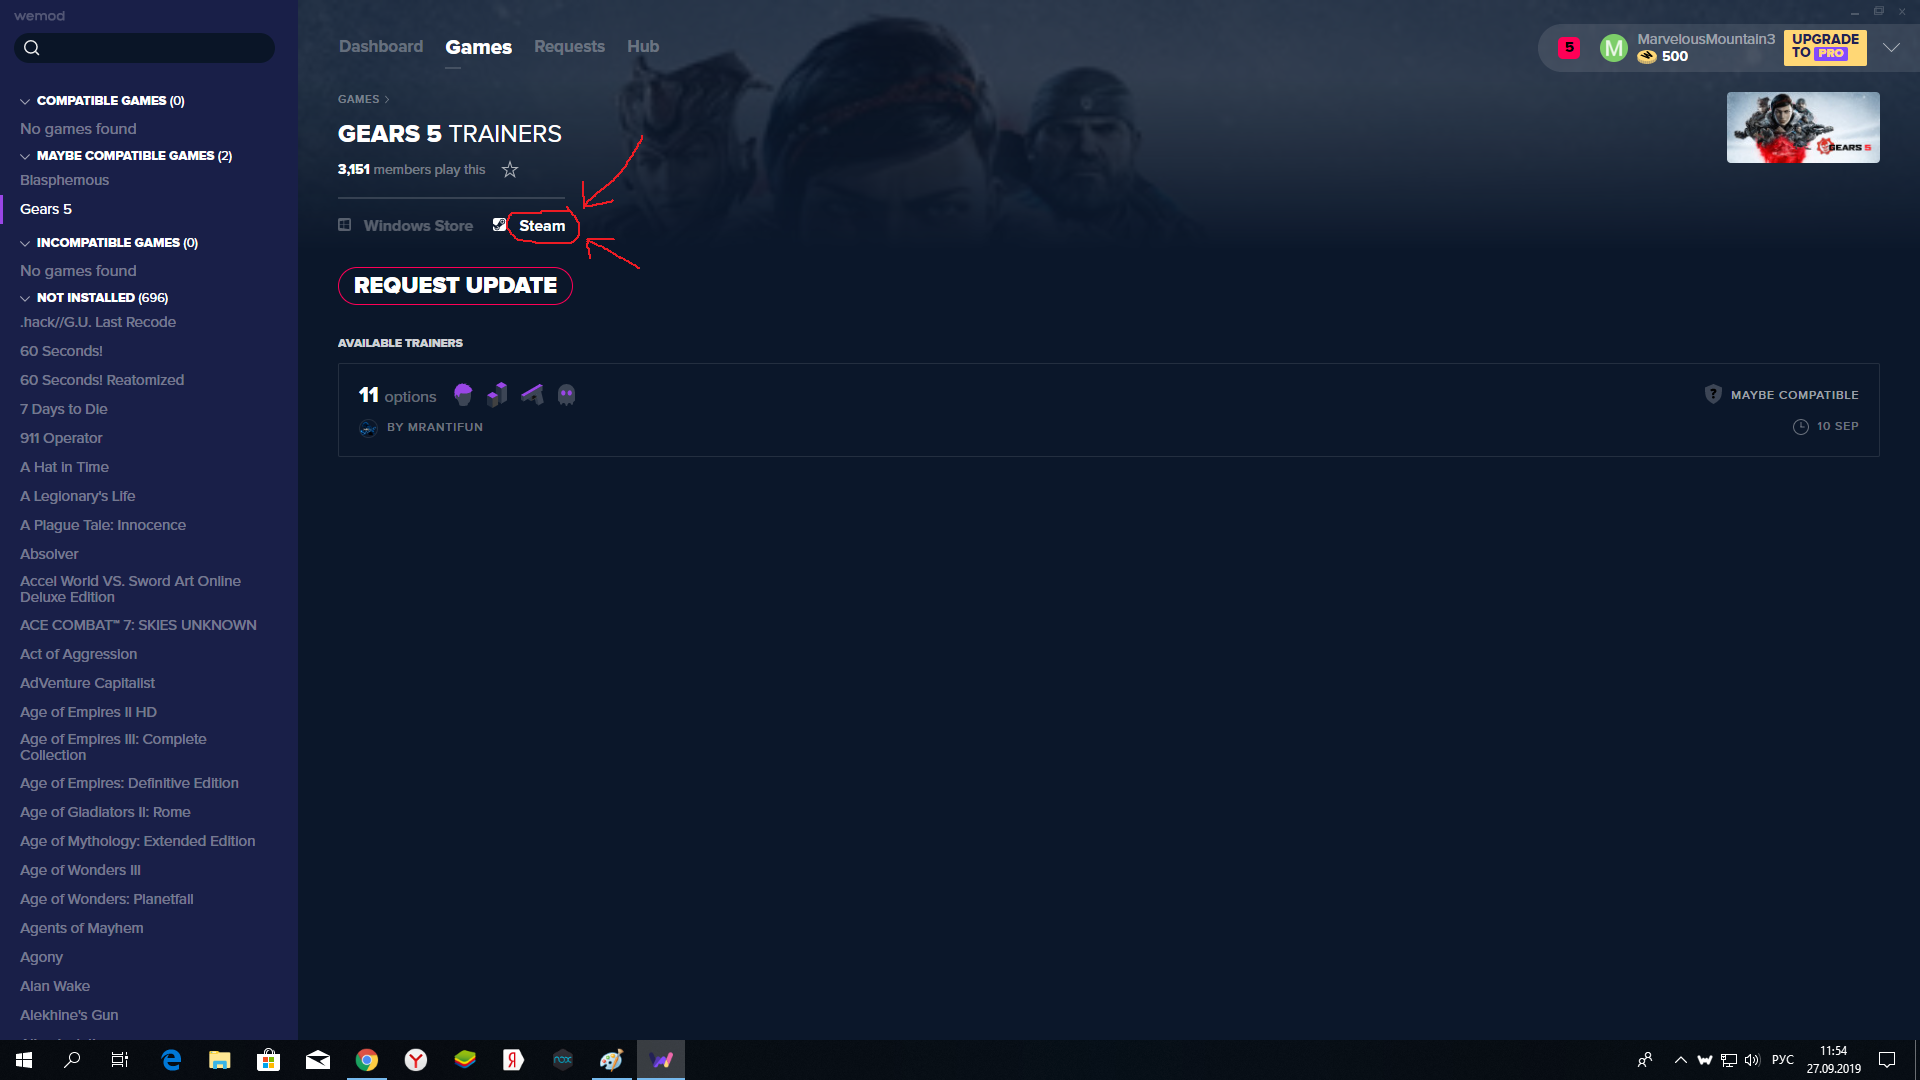Image resolution: width=1920 pixels, height=1080 pixels.
Task: Click the REQUEST UPDATE button
Action: (x=454, y=284)
